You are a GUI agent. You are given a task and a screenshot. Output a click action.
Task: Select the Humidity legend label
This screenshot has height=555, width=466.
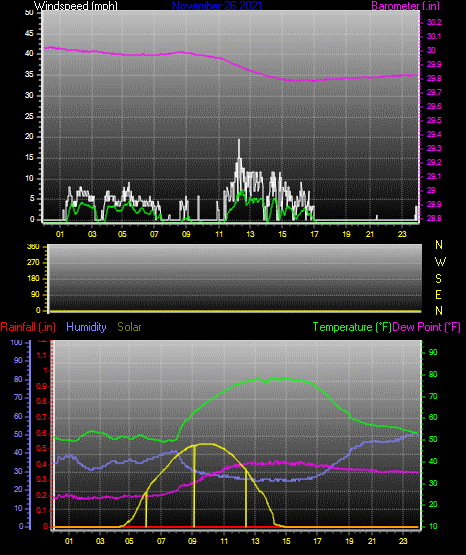coord(86,327)
